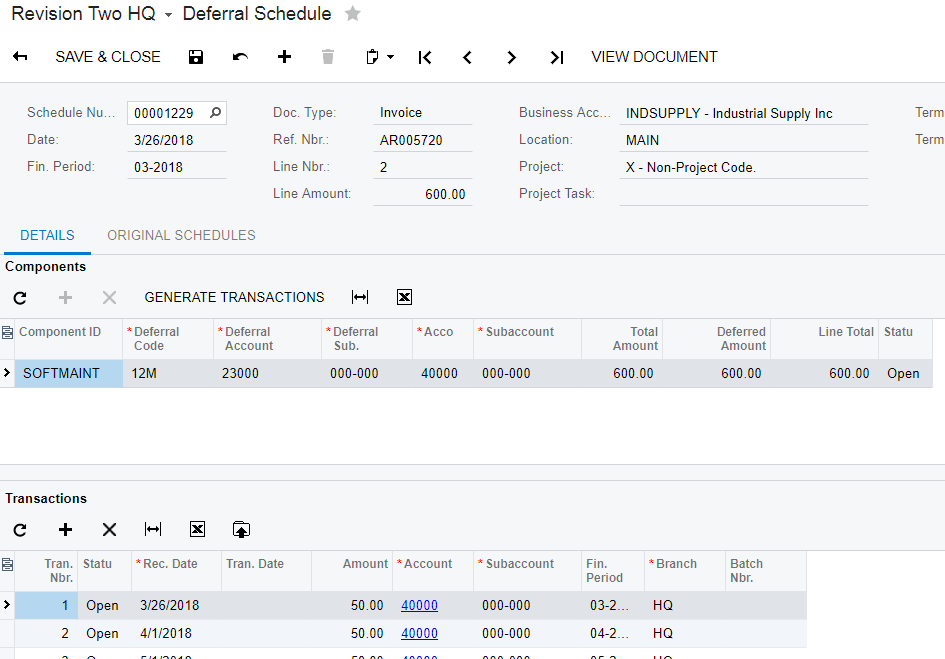Sort by the Component ID column header

pos(69,339)
